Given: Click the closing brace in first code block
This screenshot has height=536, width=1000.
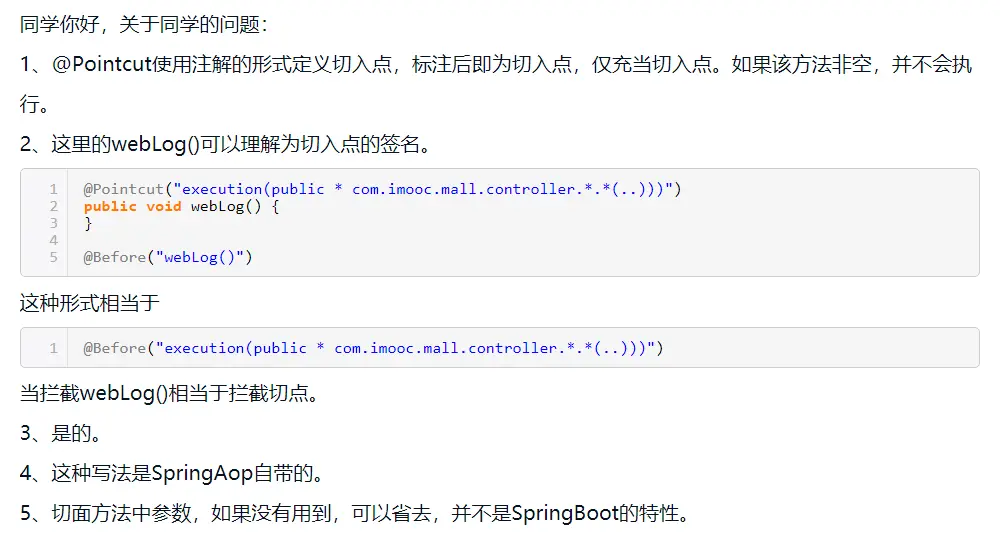Looking at the screenshot, I should pyautogui.click(x=88, y=223).
